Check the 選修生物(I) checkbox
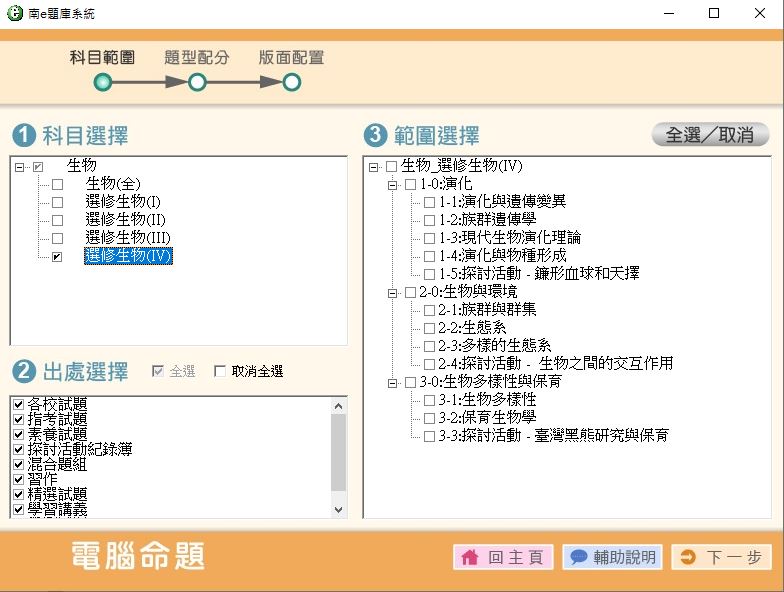Viewport: 784px width, 592px height. [x=58, y=202]
